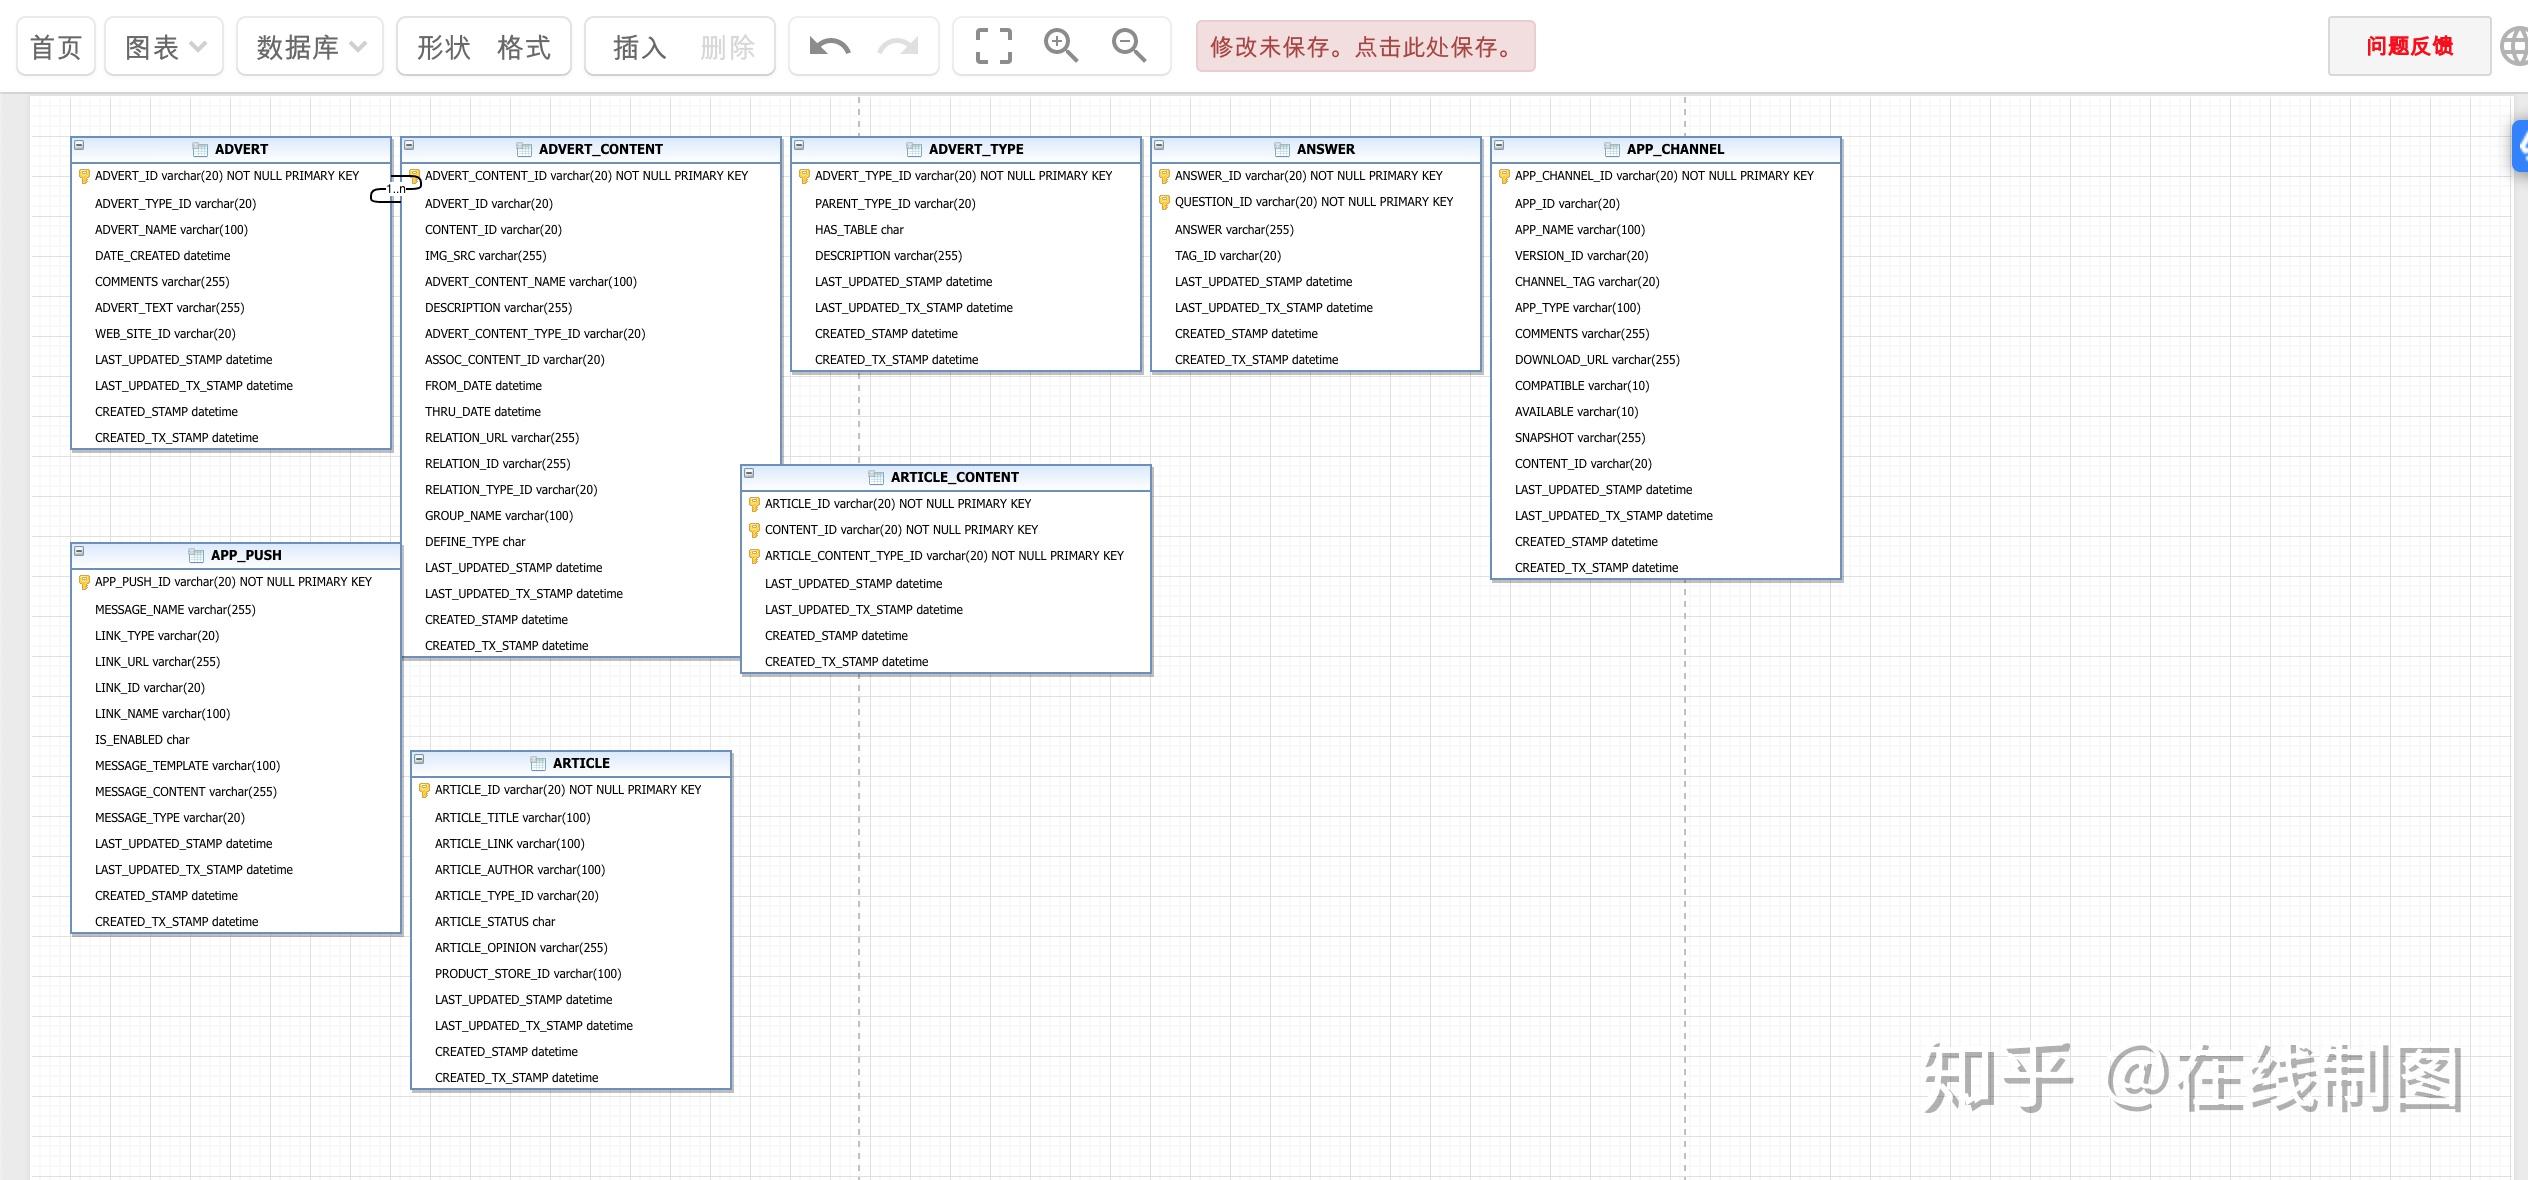Collapse the APP_PUSH table via its minus box
This screenshot has height=1180, width=2528.
tap(80, 551)
